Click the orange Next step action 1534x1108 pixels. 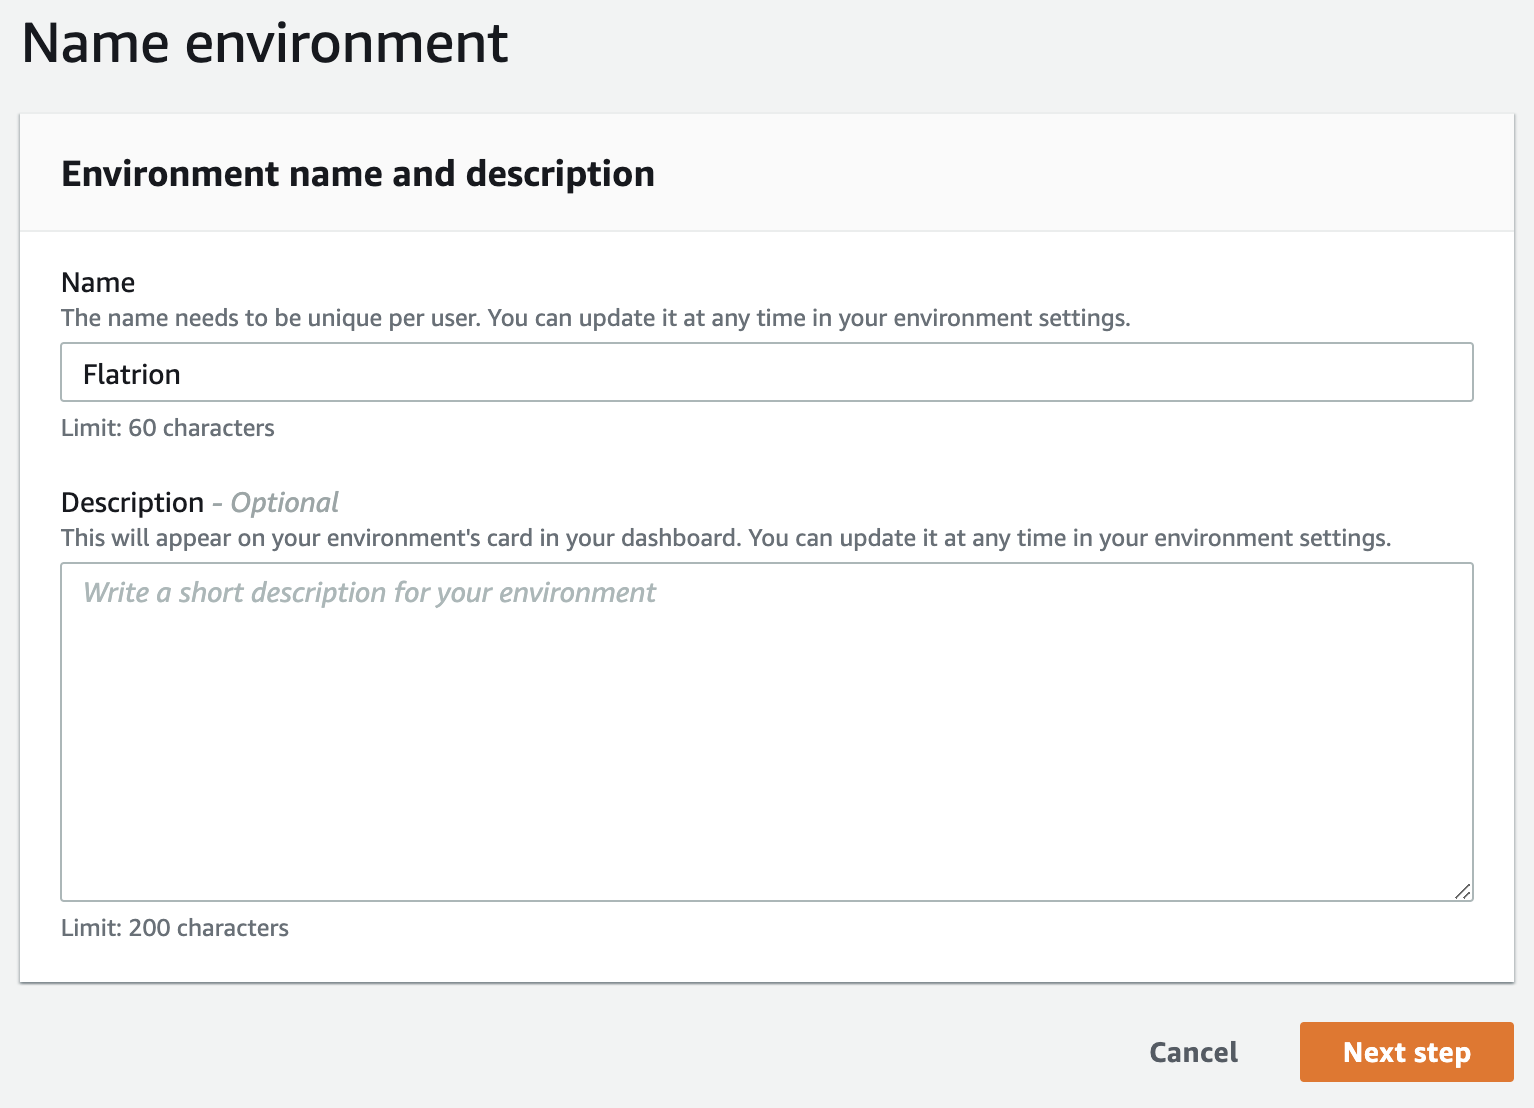[x=1405, y=1052]
